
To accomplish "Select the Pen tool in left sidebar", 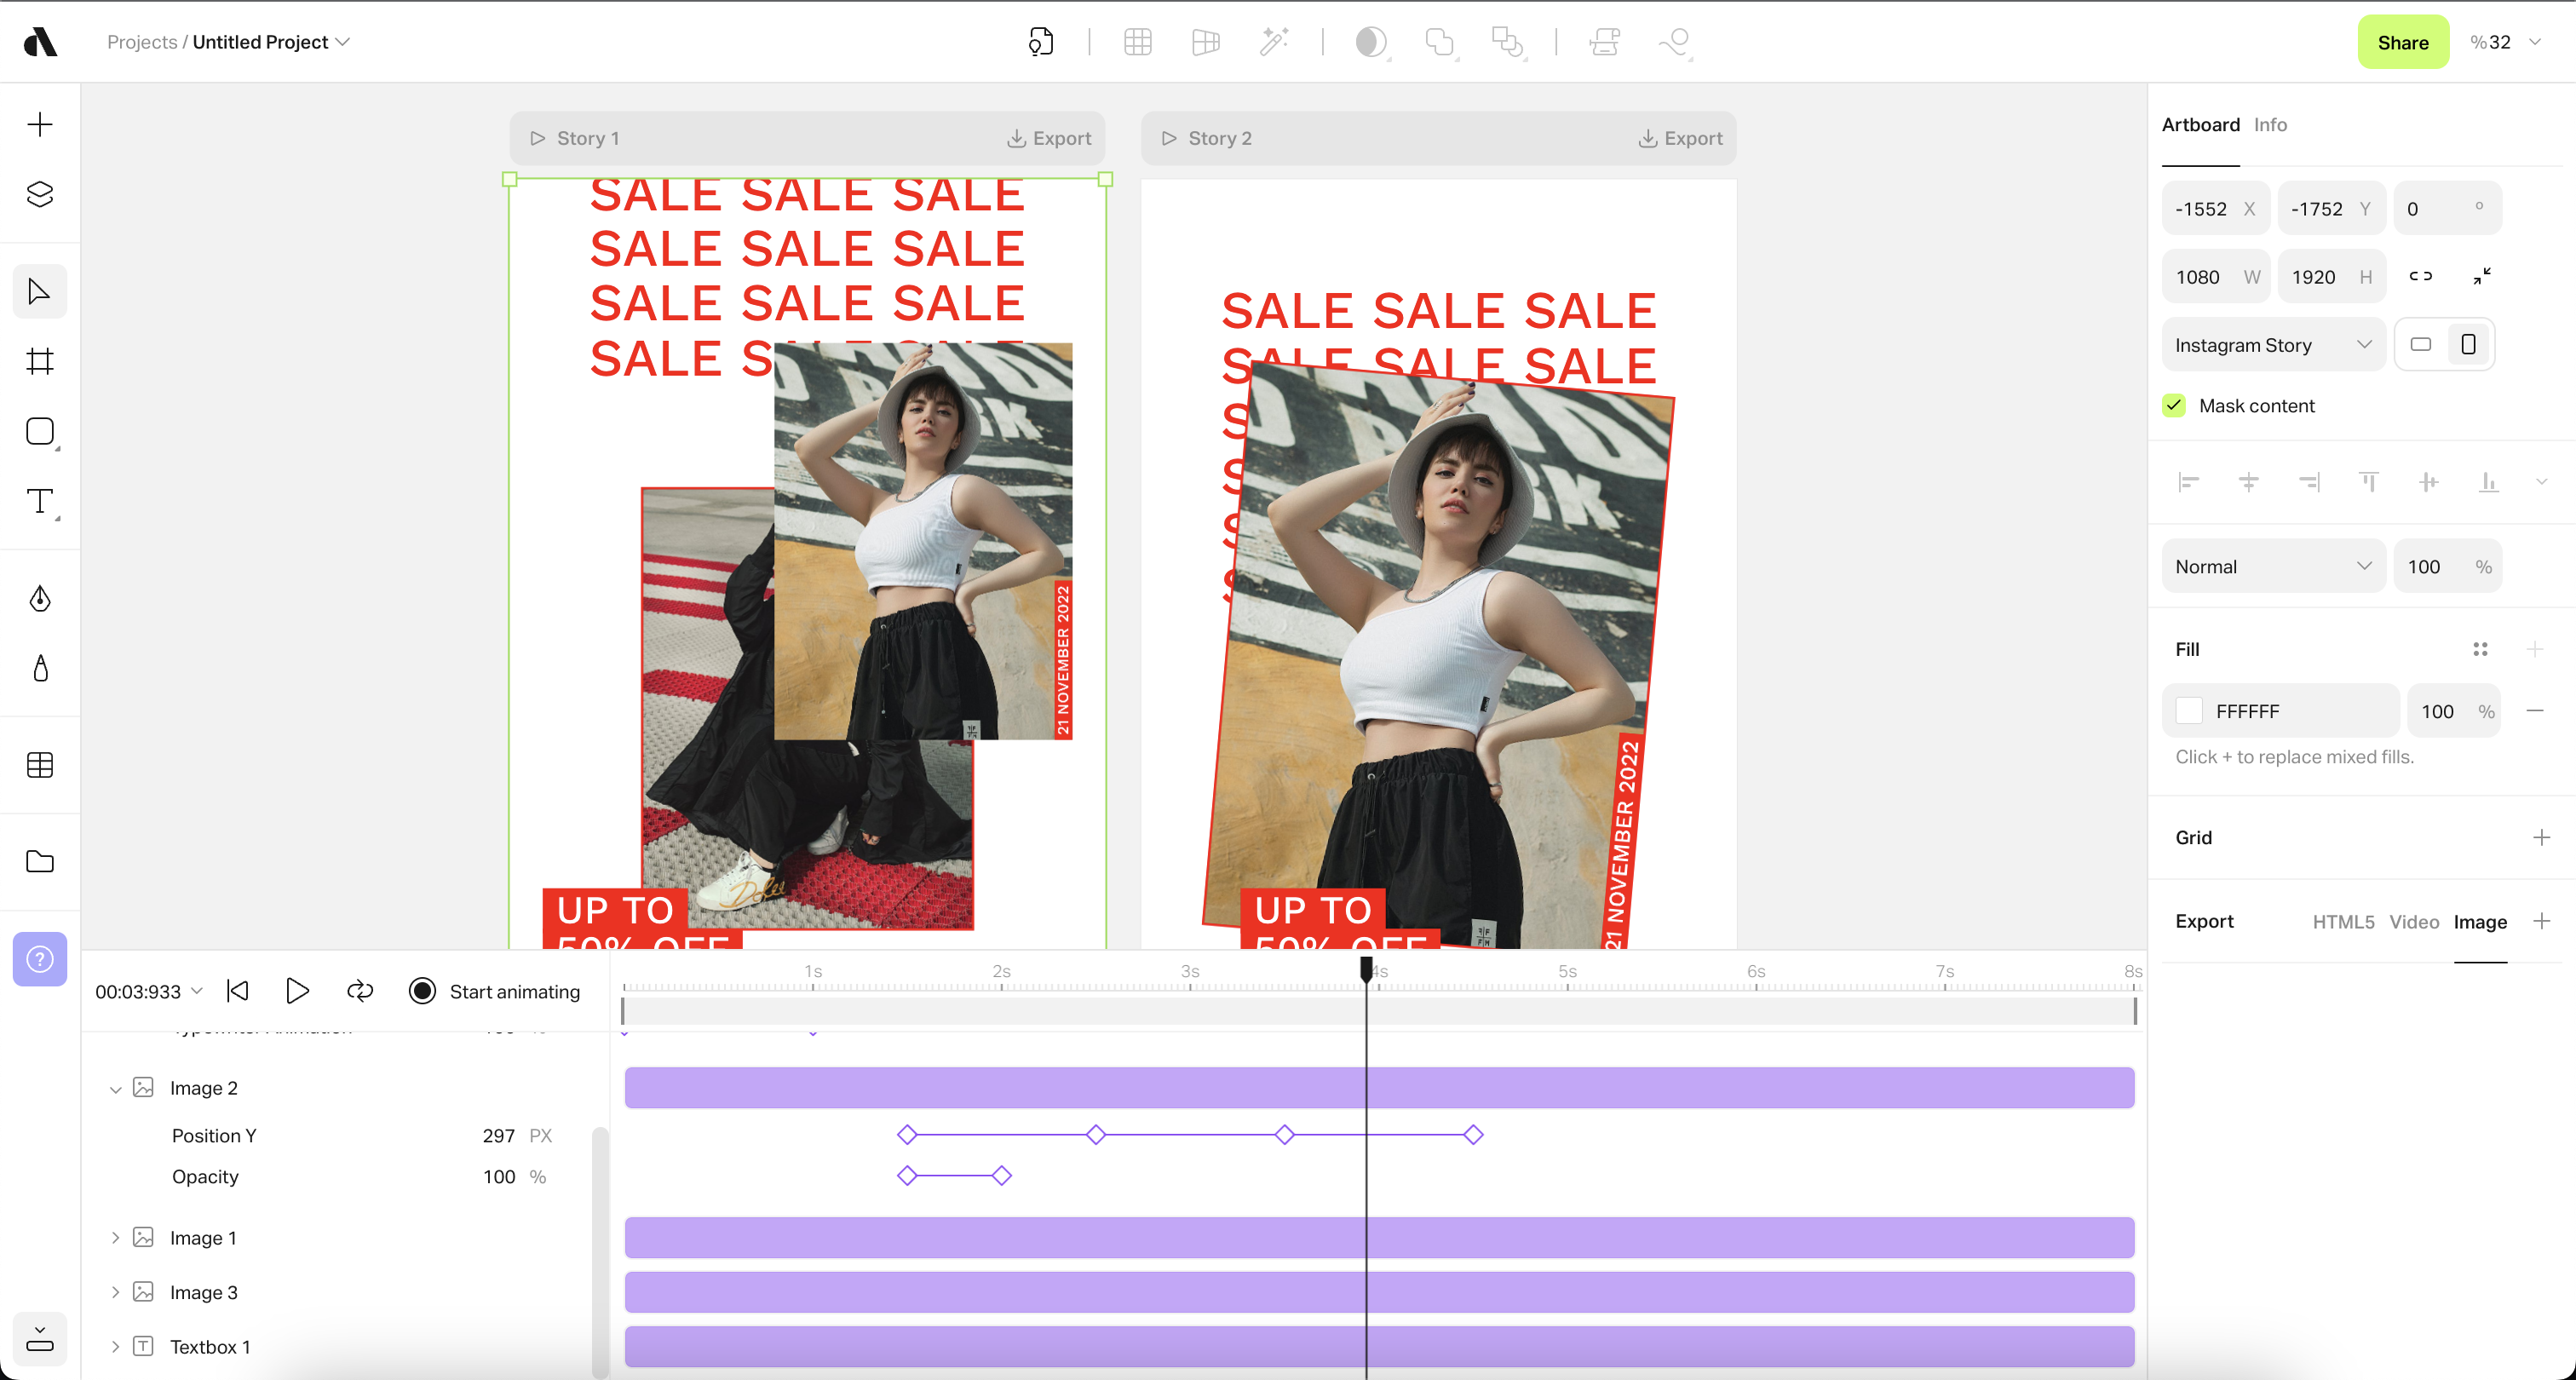I will click(x=40, y=598).
